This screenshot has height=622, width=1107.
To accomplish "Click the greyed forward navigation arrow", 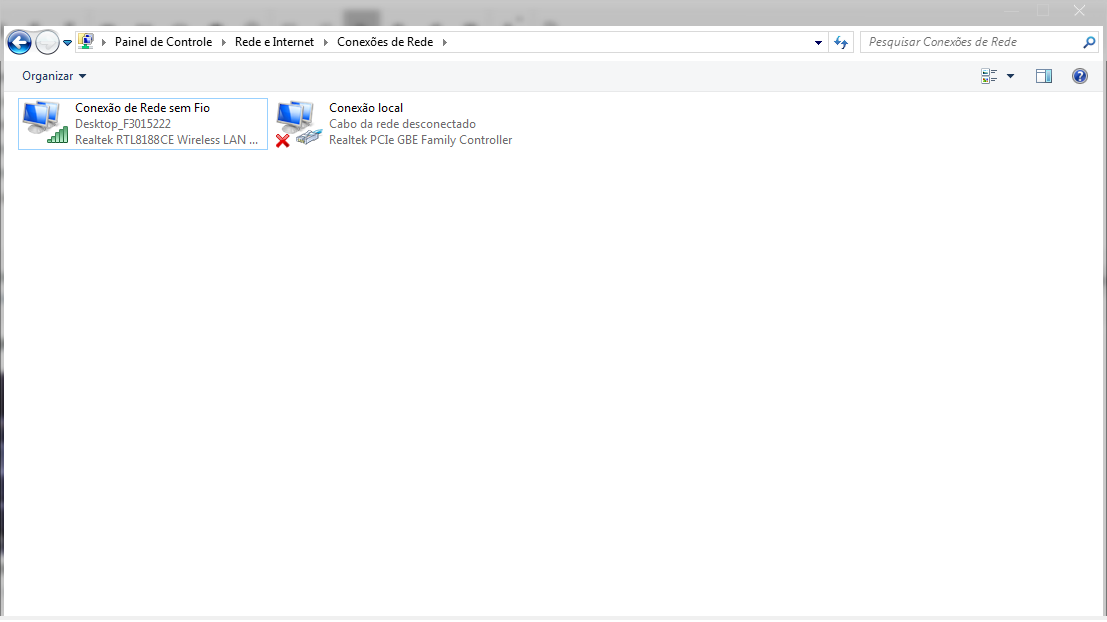I will click(47, 42).
